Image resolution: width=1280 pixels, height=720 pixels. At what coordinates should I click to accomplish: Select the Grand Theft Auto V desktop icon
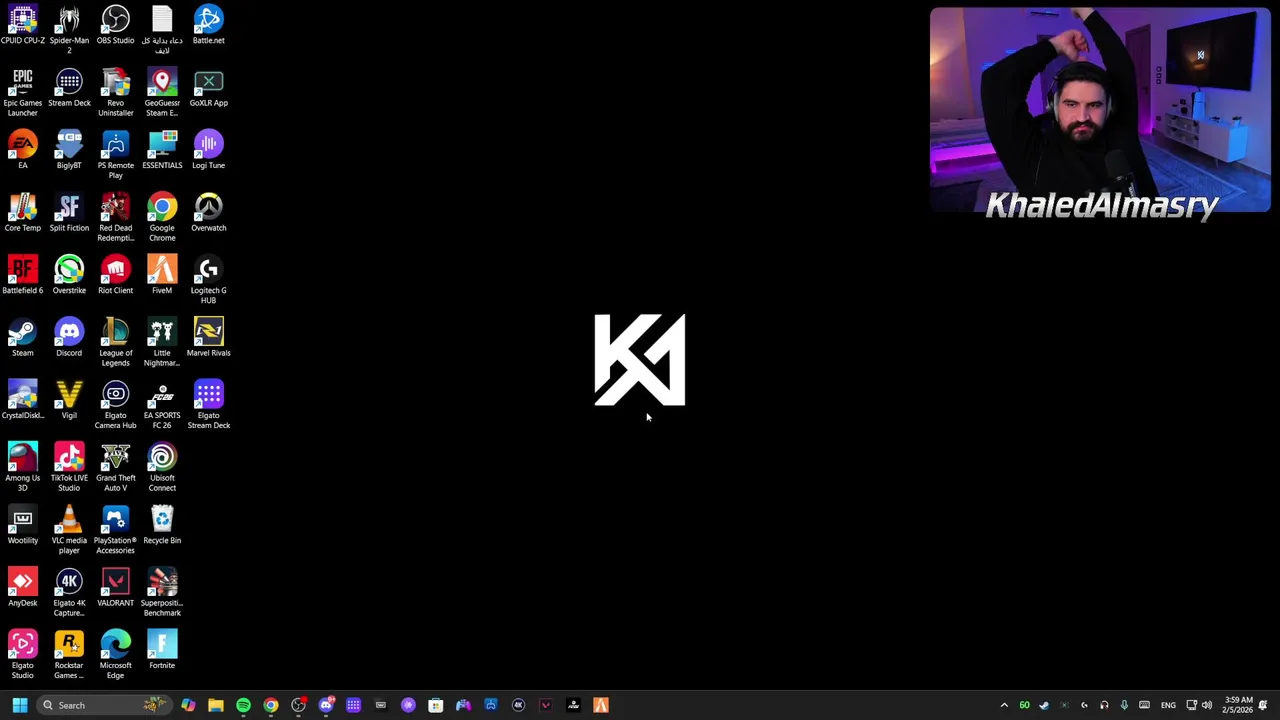click(x=115, y=468)
